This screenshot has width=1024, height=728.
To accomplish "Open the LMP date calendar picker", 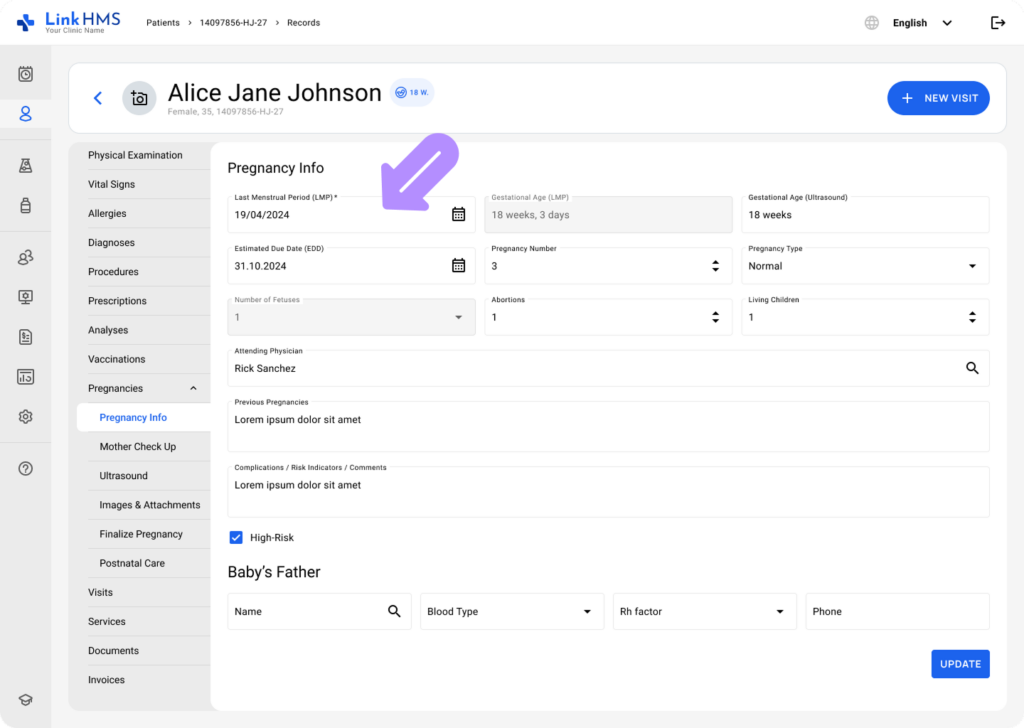I will [x=458, y=214].
